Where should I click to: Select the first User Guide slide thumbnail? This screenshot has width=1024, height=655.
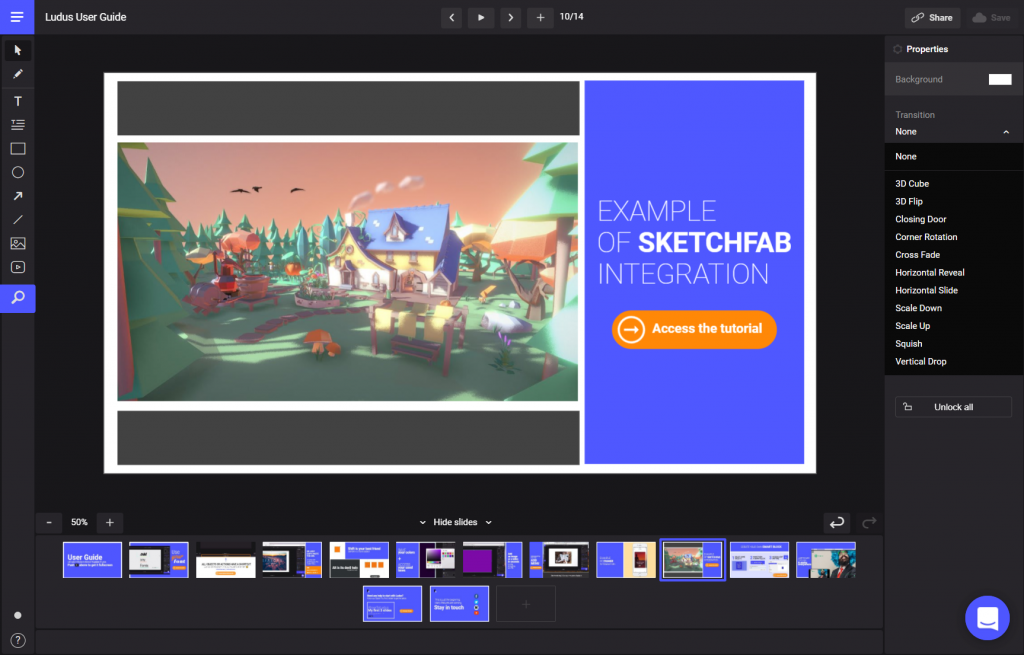(x=92, y=560)
